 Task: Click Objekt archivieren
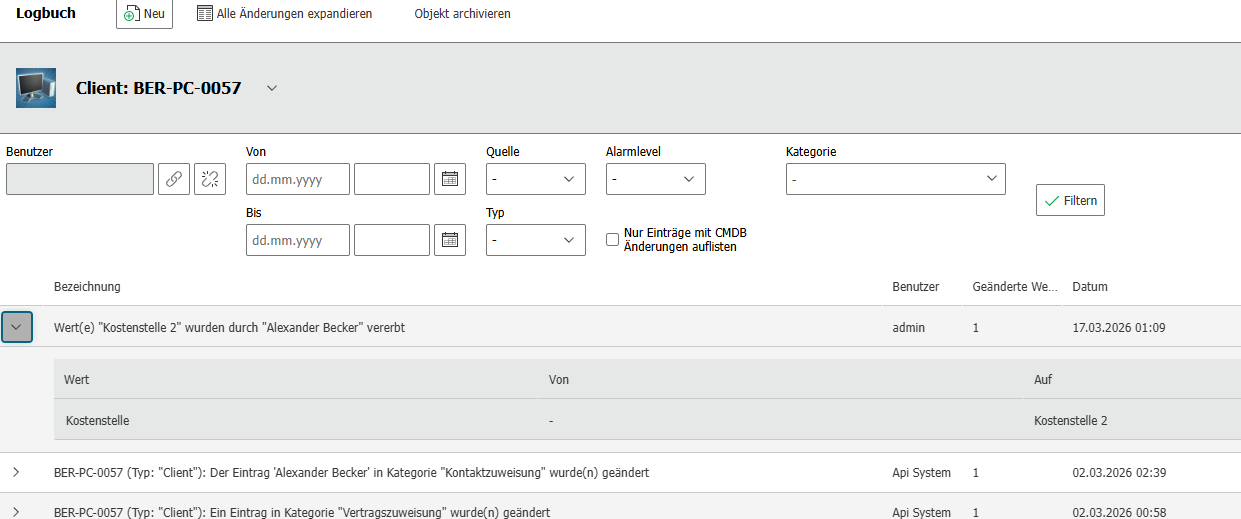tap(462, 14)
